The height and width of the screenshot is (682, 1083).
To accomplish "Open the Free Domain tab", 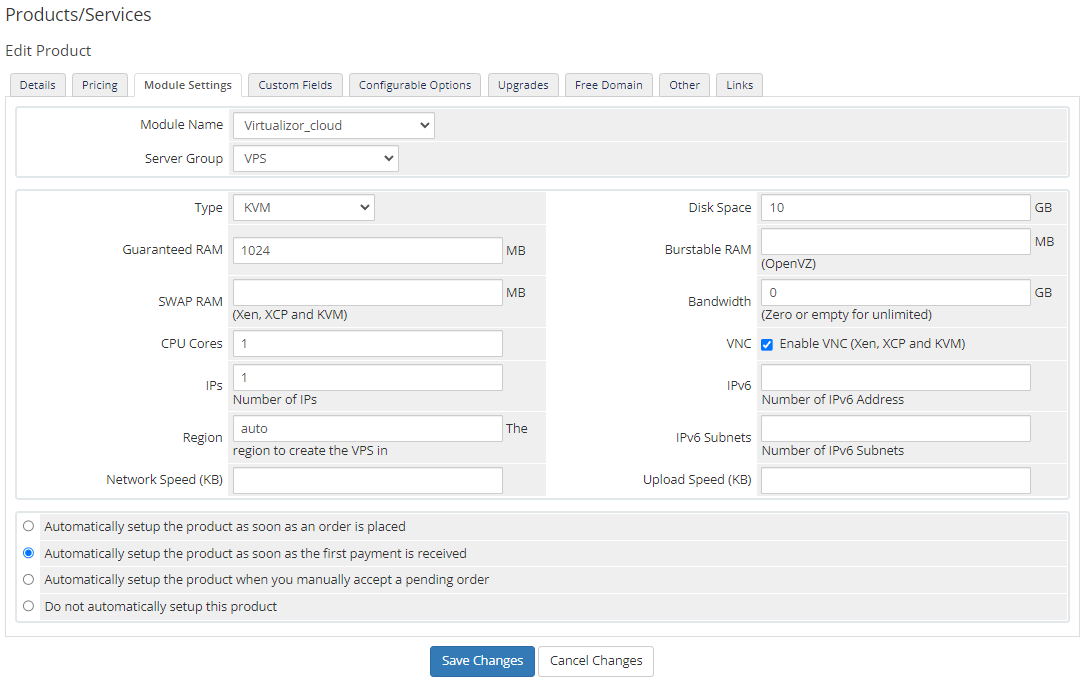I will (x=608, y=85).
